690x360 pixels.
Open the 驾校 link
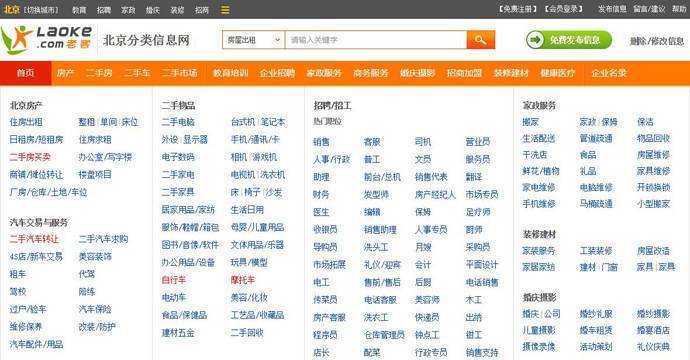click(18, 291)
